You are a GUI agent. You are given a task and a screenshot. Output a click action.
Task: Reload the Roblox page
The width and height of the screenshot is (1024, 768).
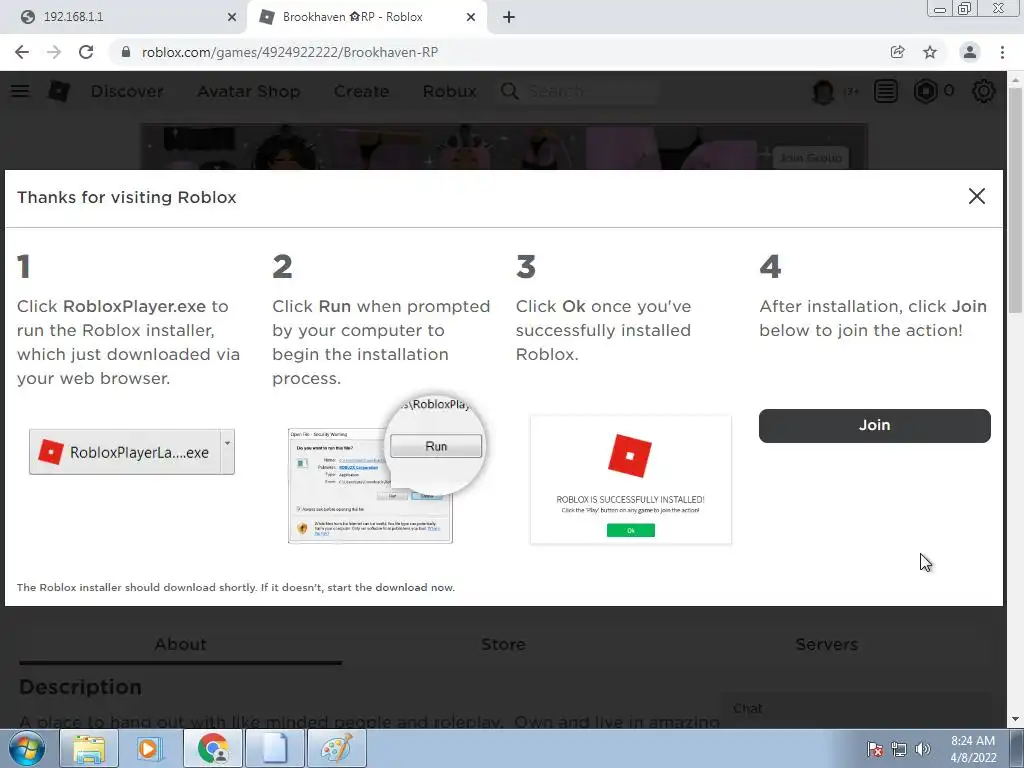(x=86, y=52)
